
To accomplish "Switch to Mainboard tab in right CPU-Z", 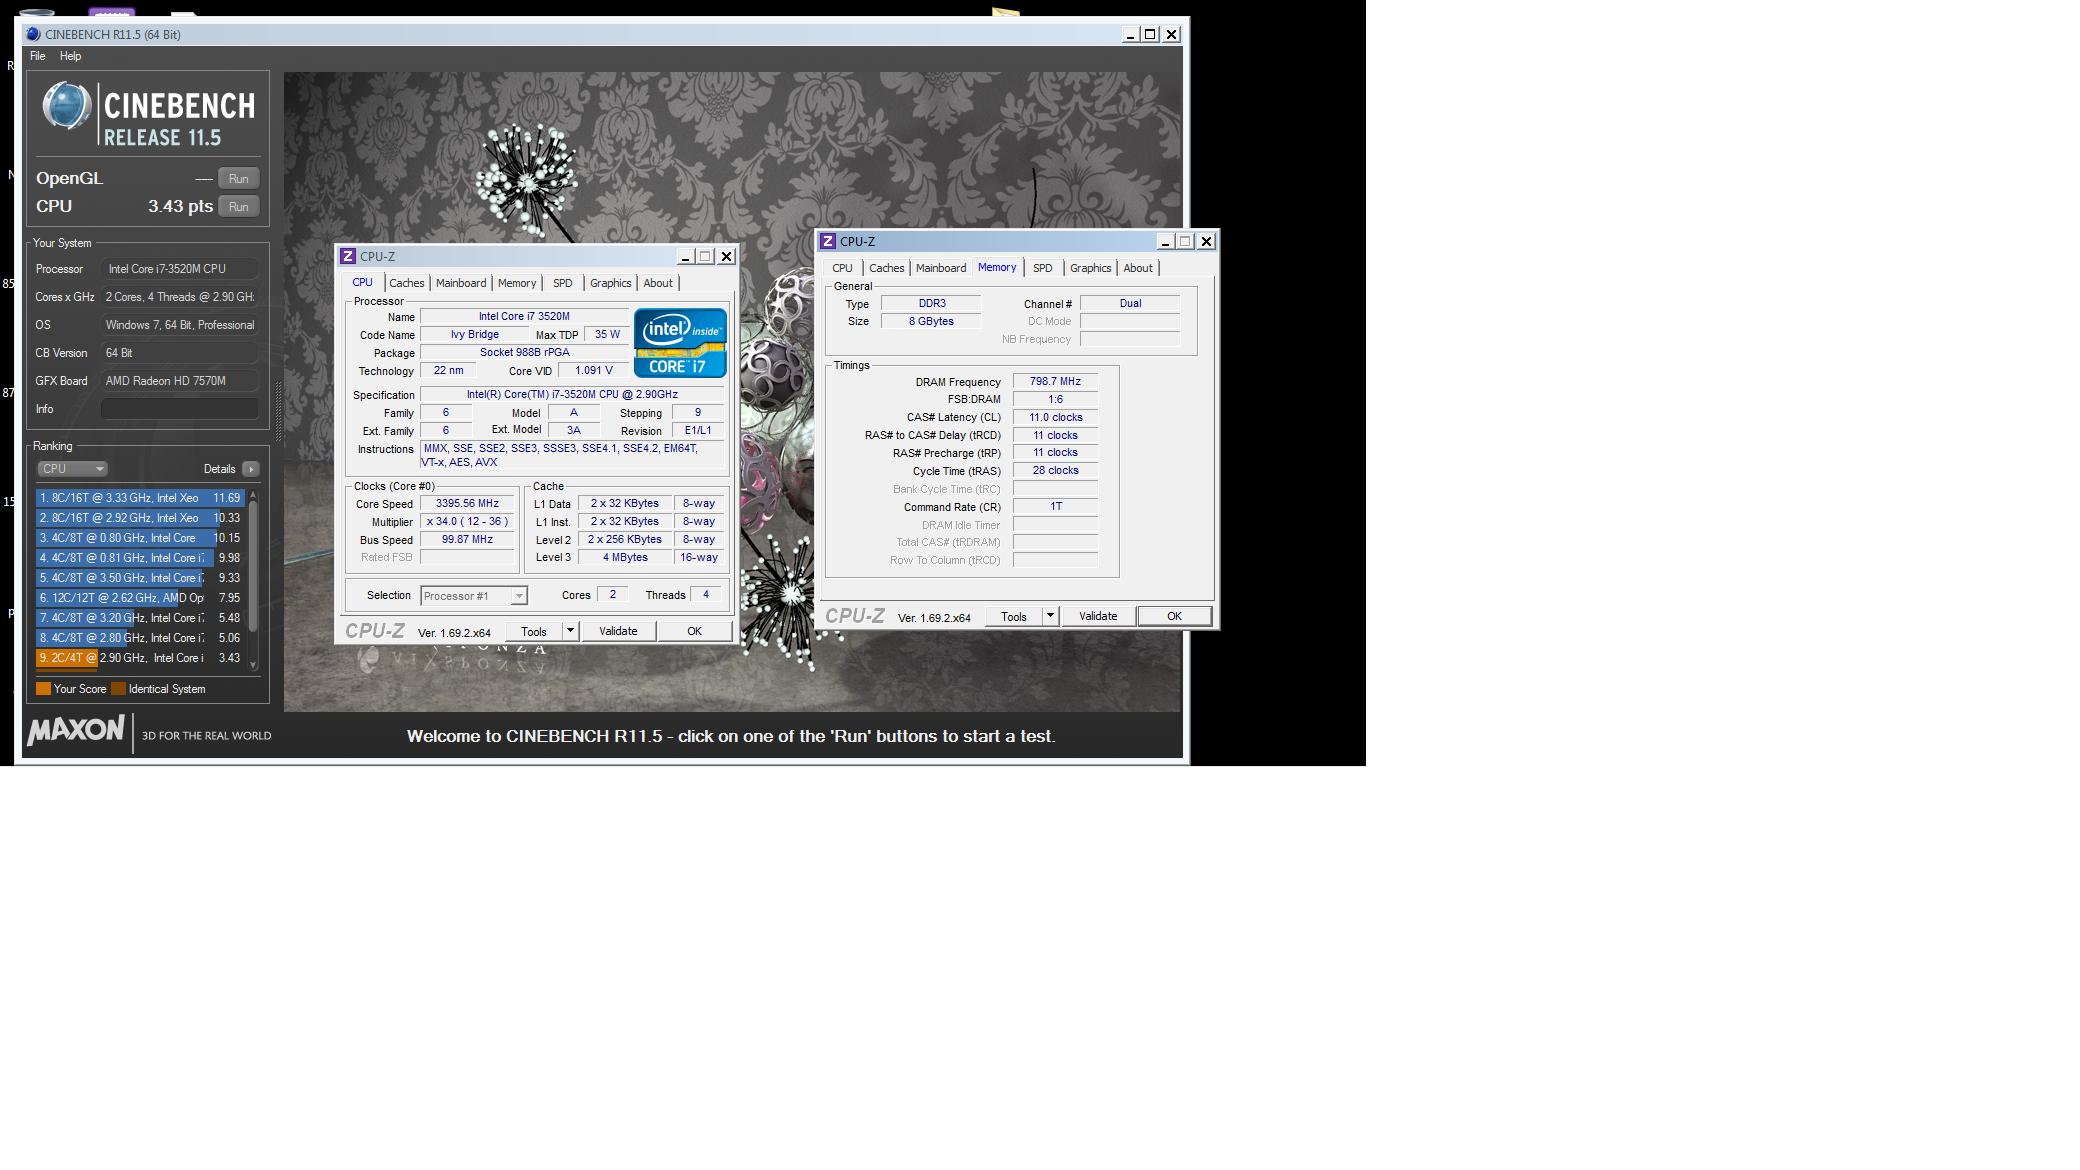I will 941,268.
